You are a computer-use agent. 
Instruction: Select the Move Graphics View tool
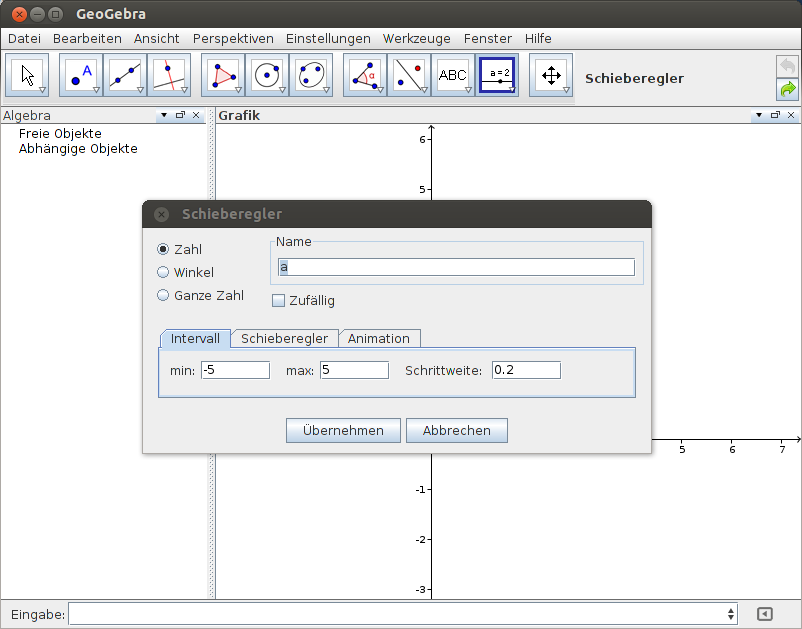click(x=551, y=74)
